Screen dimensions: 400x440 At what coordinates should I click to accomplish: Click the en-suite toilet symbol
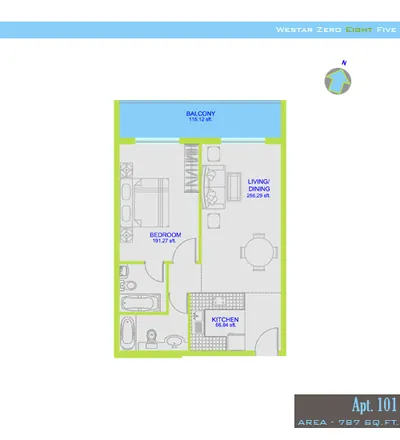point(129,285)
